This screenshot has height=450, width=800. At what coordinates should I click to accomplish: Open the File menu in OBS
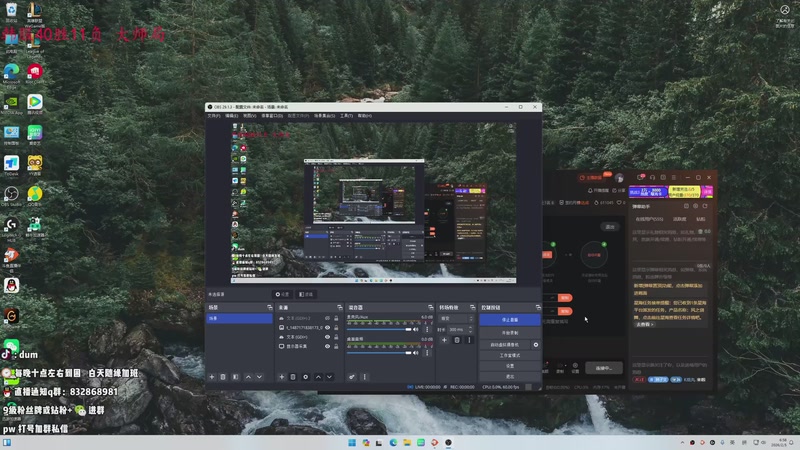coord(213,115)
